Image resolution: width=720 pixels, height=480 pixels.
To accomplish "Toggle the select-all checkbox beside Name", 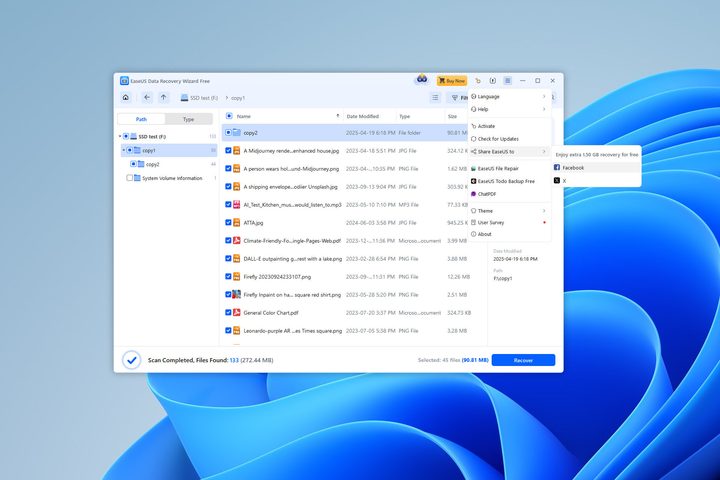I will pos(229,116).
